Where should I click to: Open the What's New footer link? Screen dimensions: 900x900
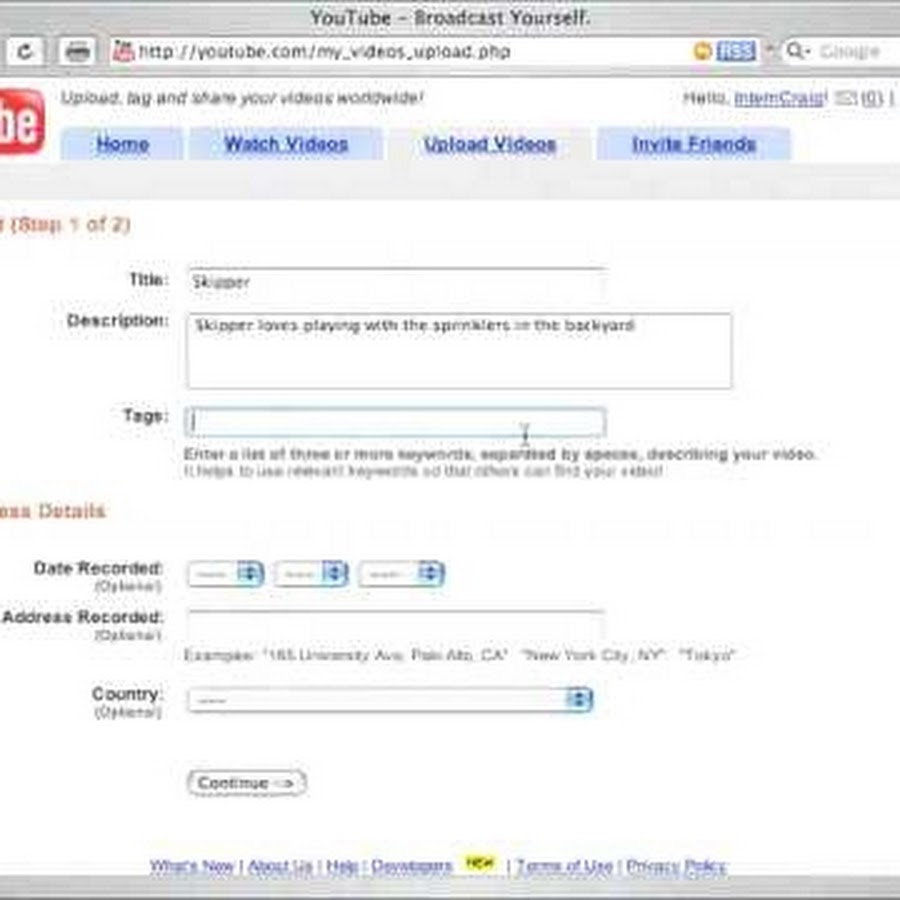pos(192,866)
